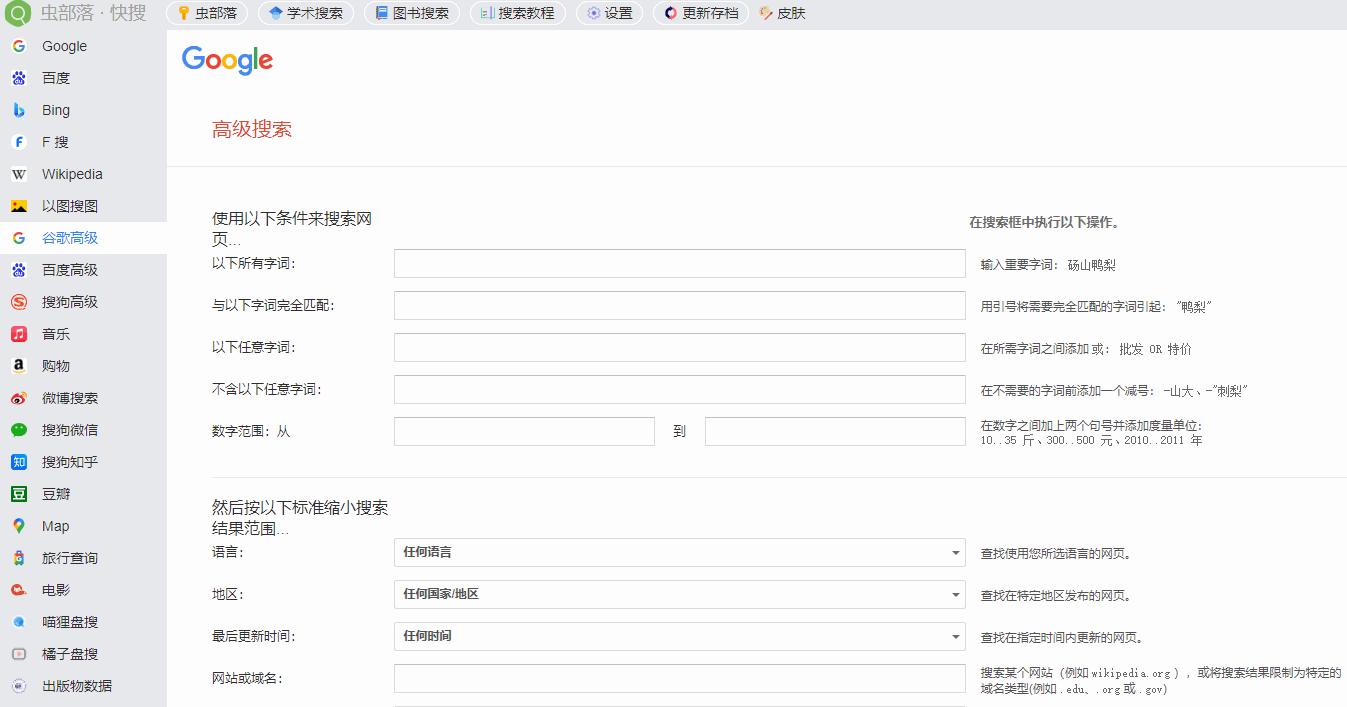Open the 虫部落 toolbar button
1347x707 pixels.
[x=207, y=13]
